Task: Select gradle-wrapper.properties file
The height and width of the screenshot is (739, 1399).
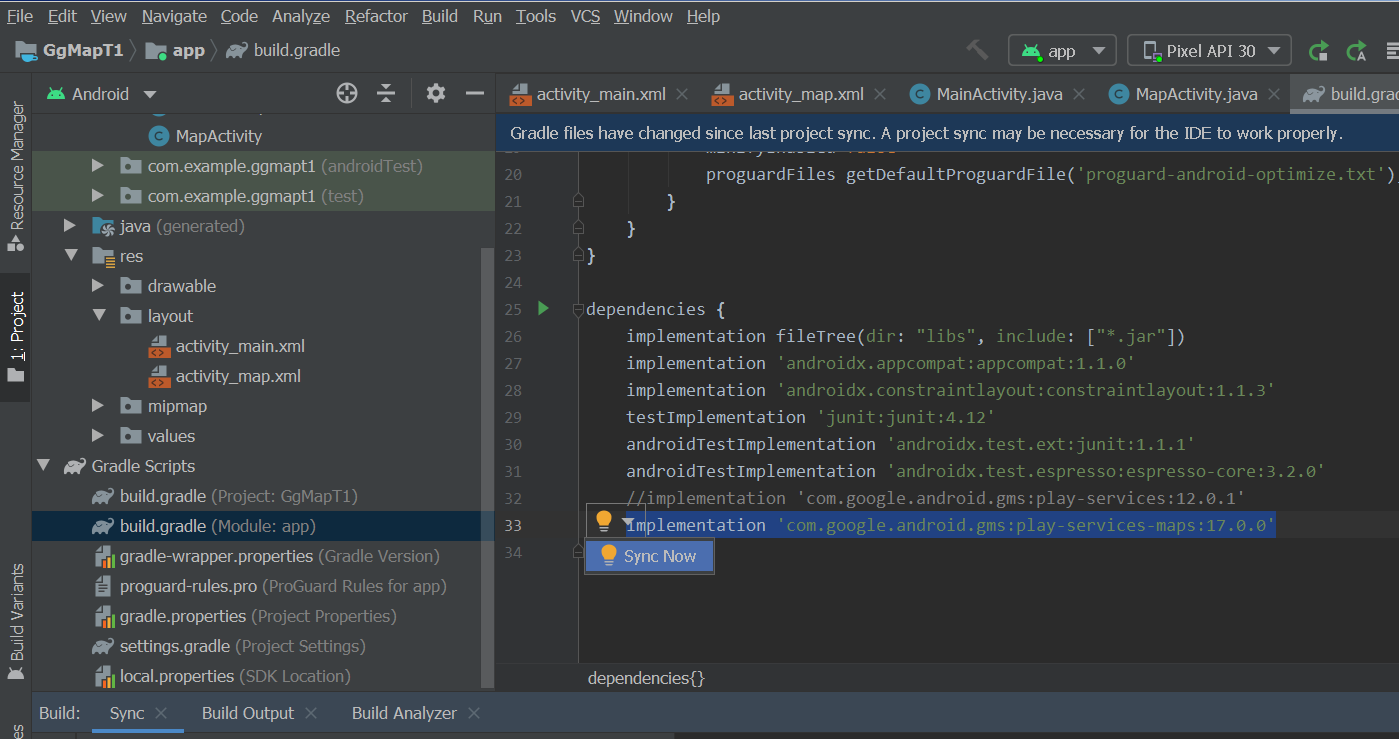Action: click(265, 556)
